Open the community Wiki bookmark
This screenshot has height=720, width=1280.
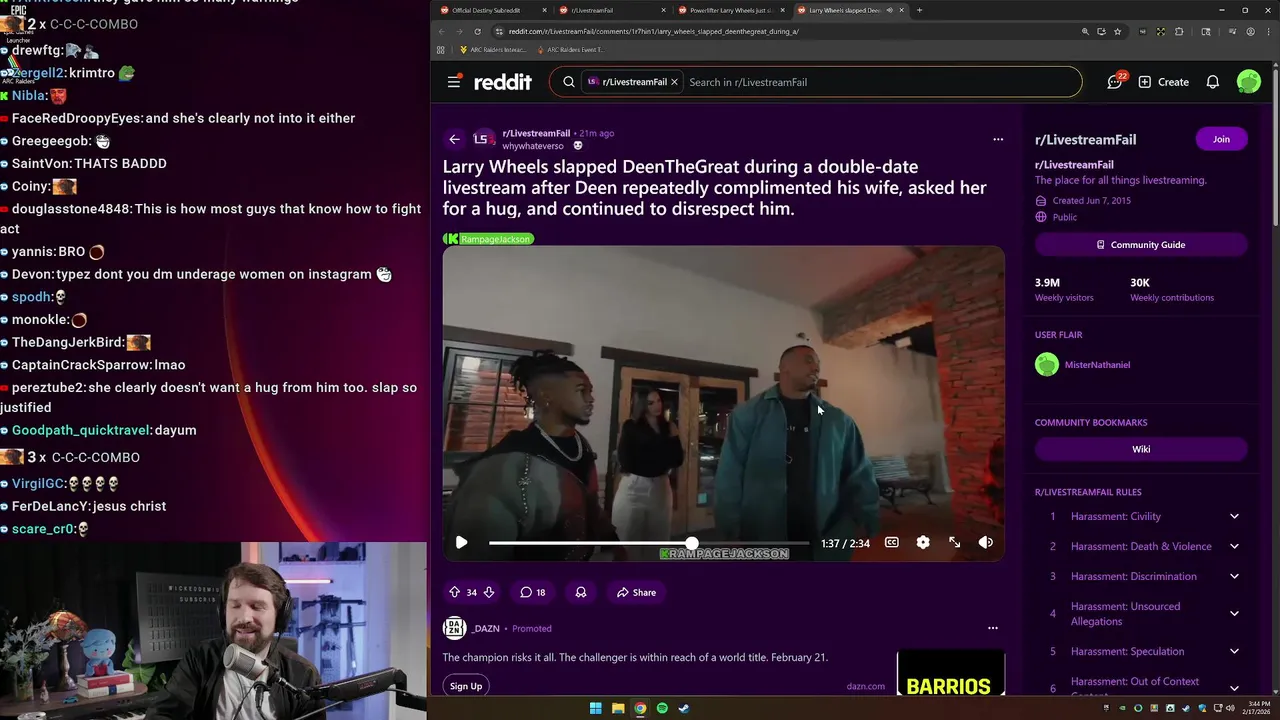pyautogui.click(x=1141, y=449)
